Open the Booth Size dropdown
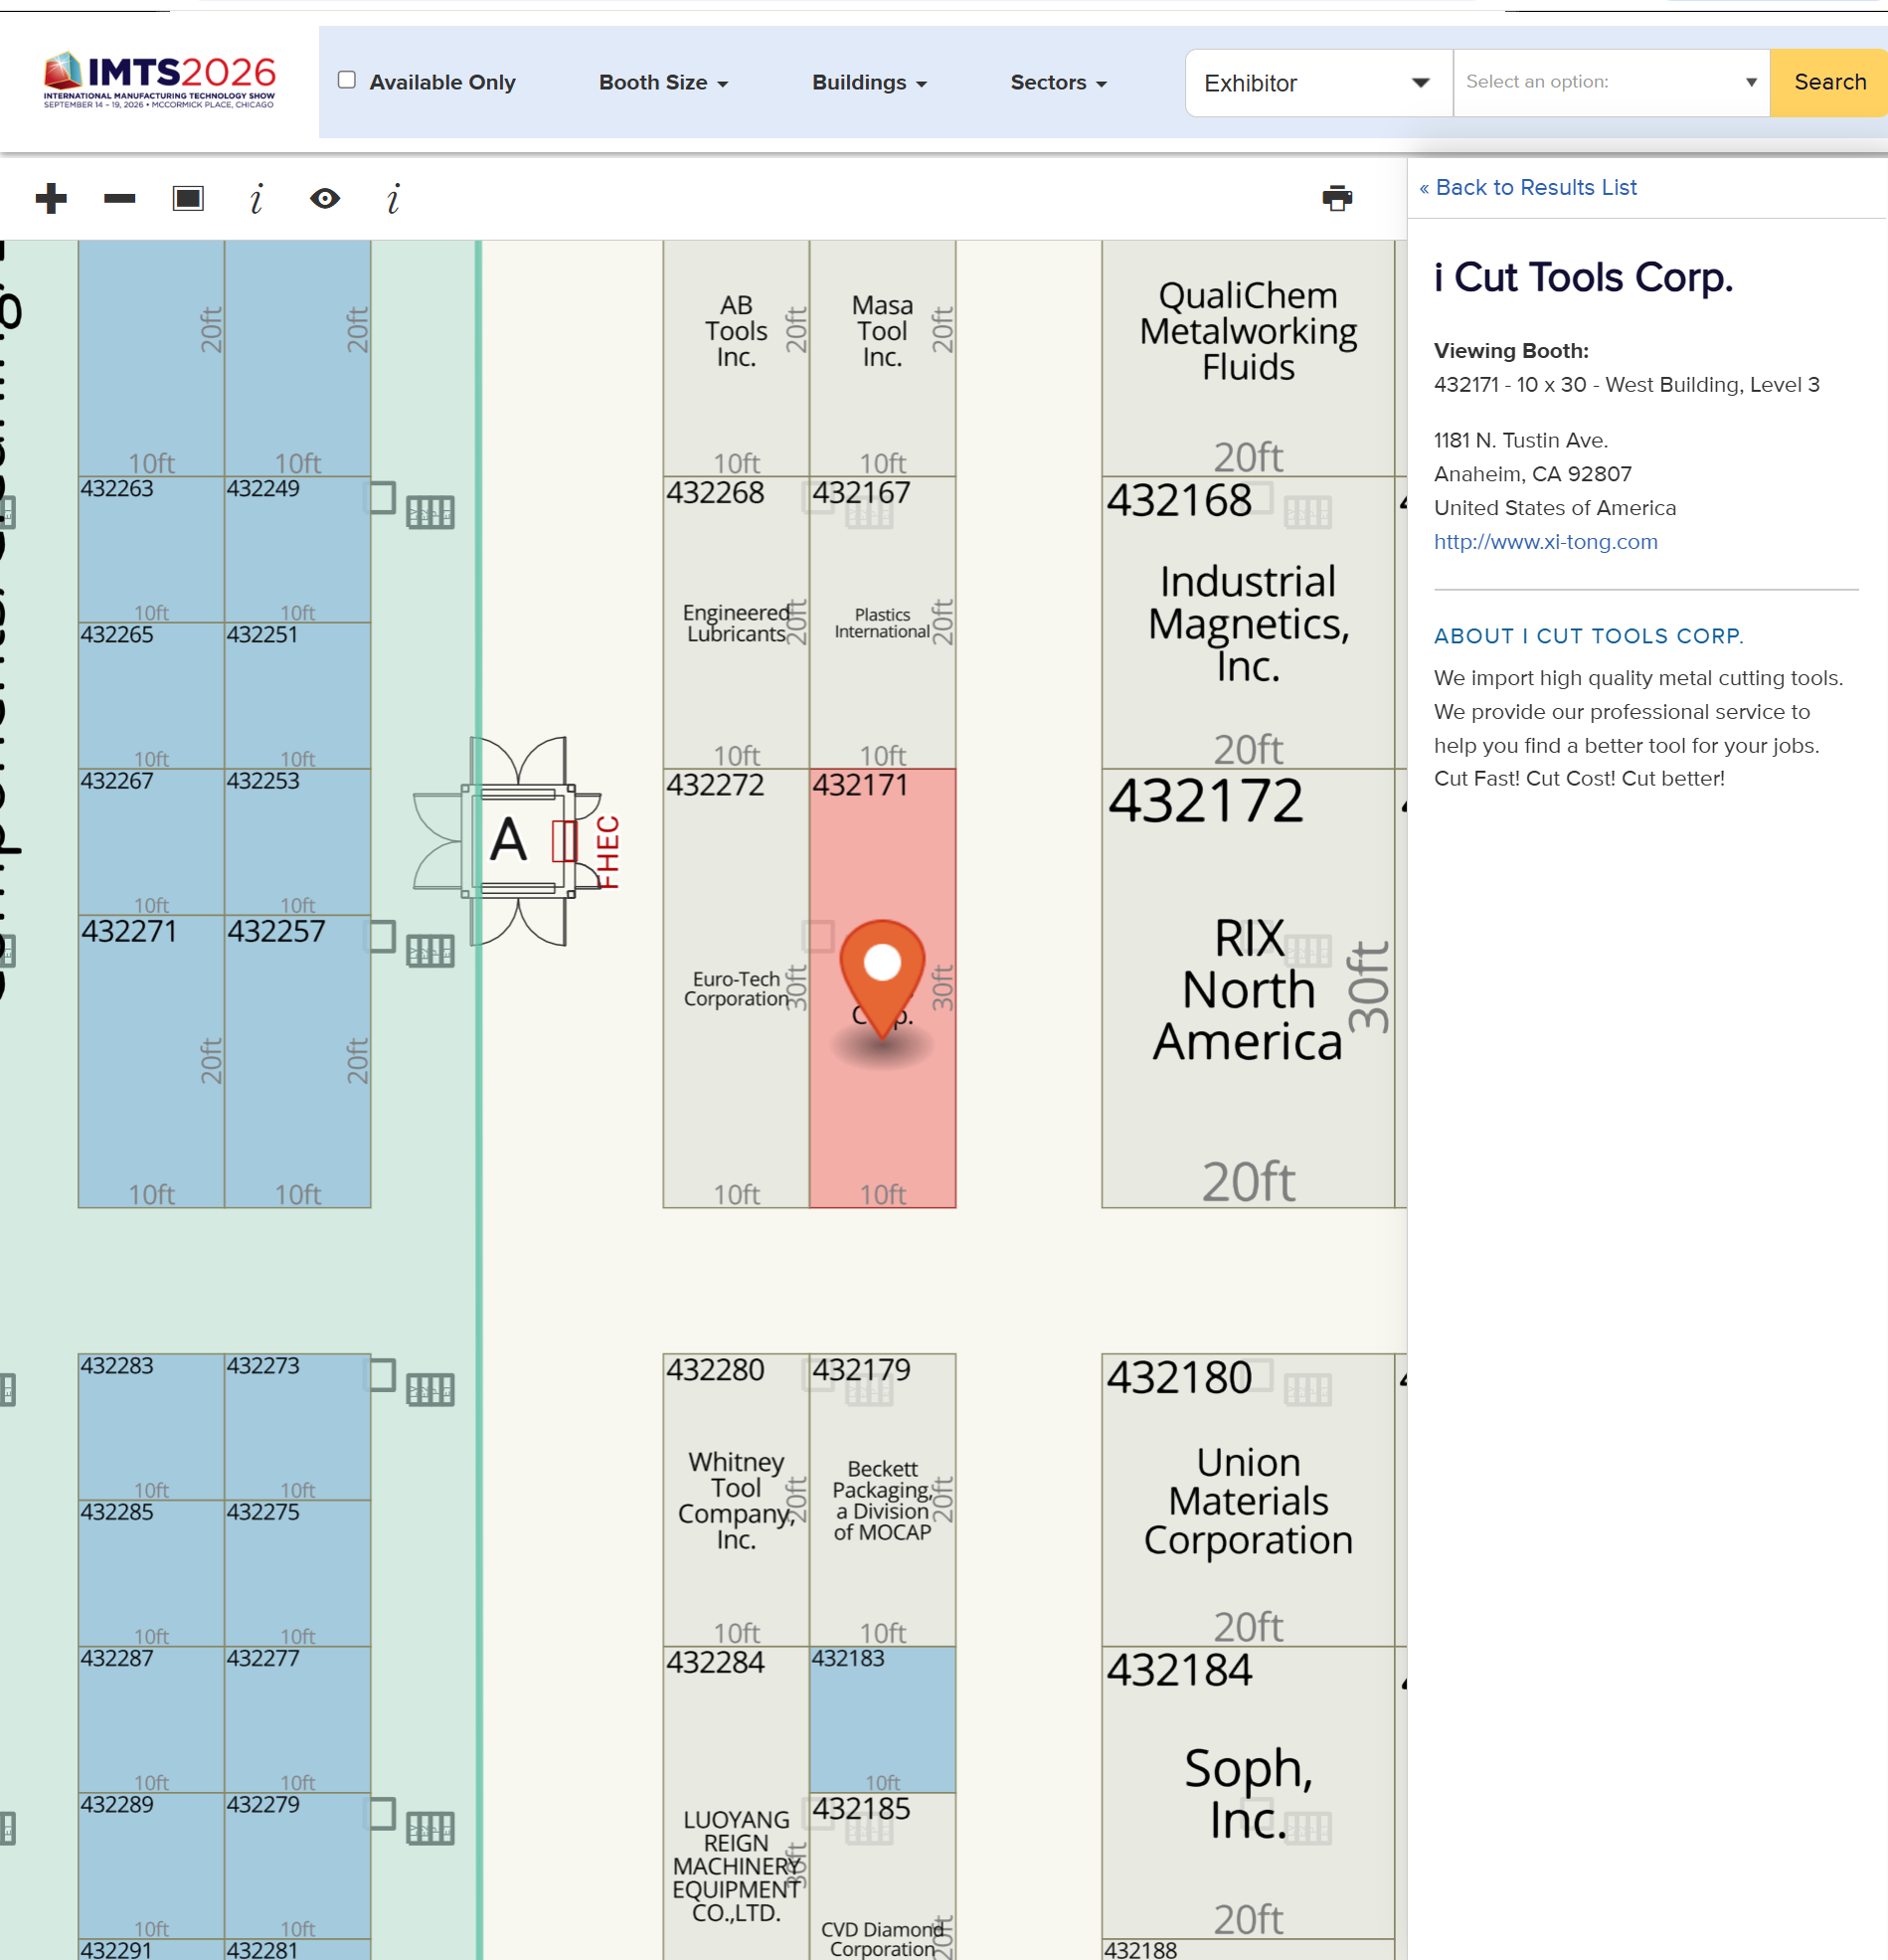Image resolution: width=1888 pixels, height=1960 pixels. click(x=663, y=82)
